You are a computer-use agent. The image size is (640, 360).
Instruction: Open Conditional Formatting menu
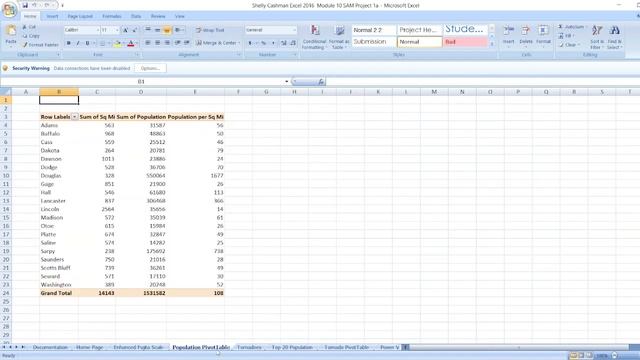point(314,37)
